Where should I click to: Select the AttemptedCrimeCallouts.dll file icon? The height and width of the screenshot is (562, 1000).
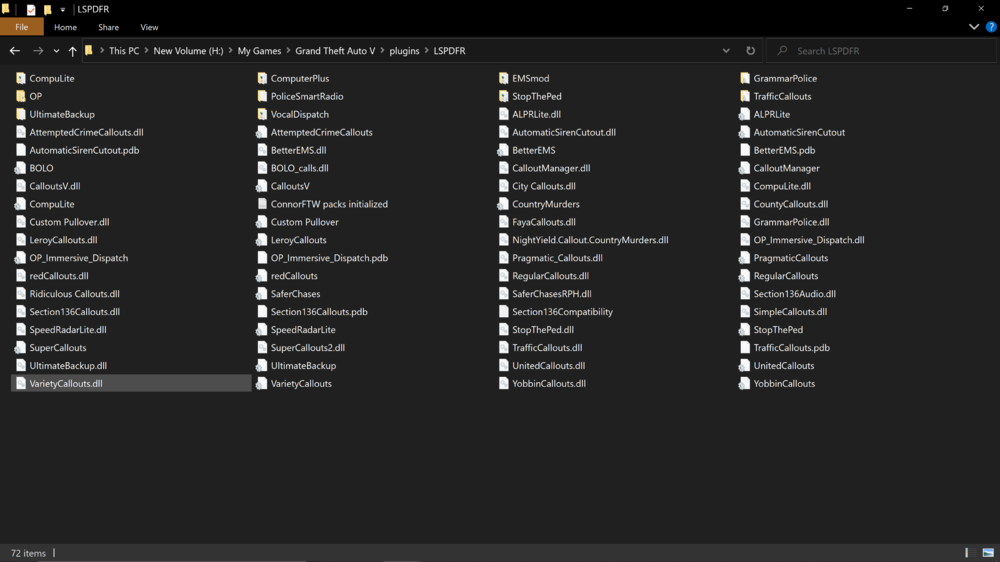pyautogui.click(x=20, y=132)
